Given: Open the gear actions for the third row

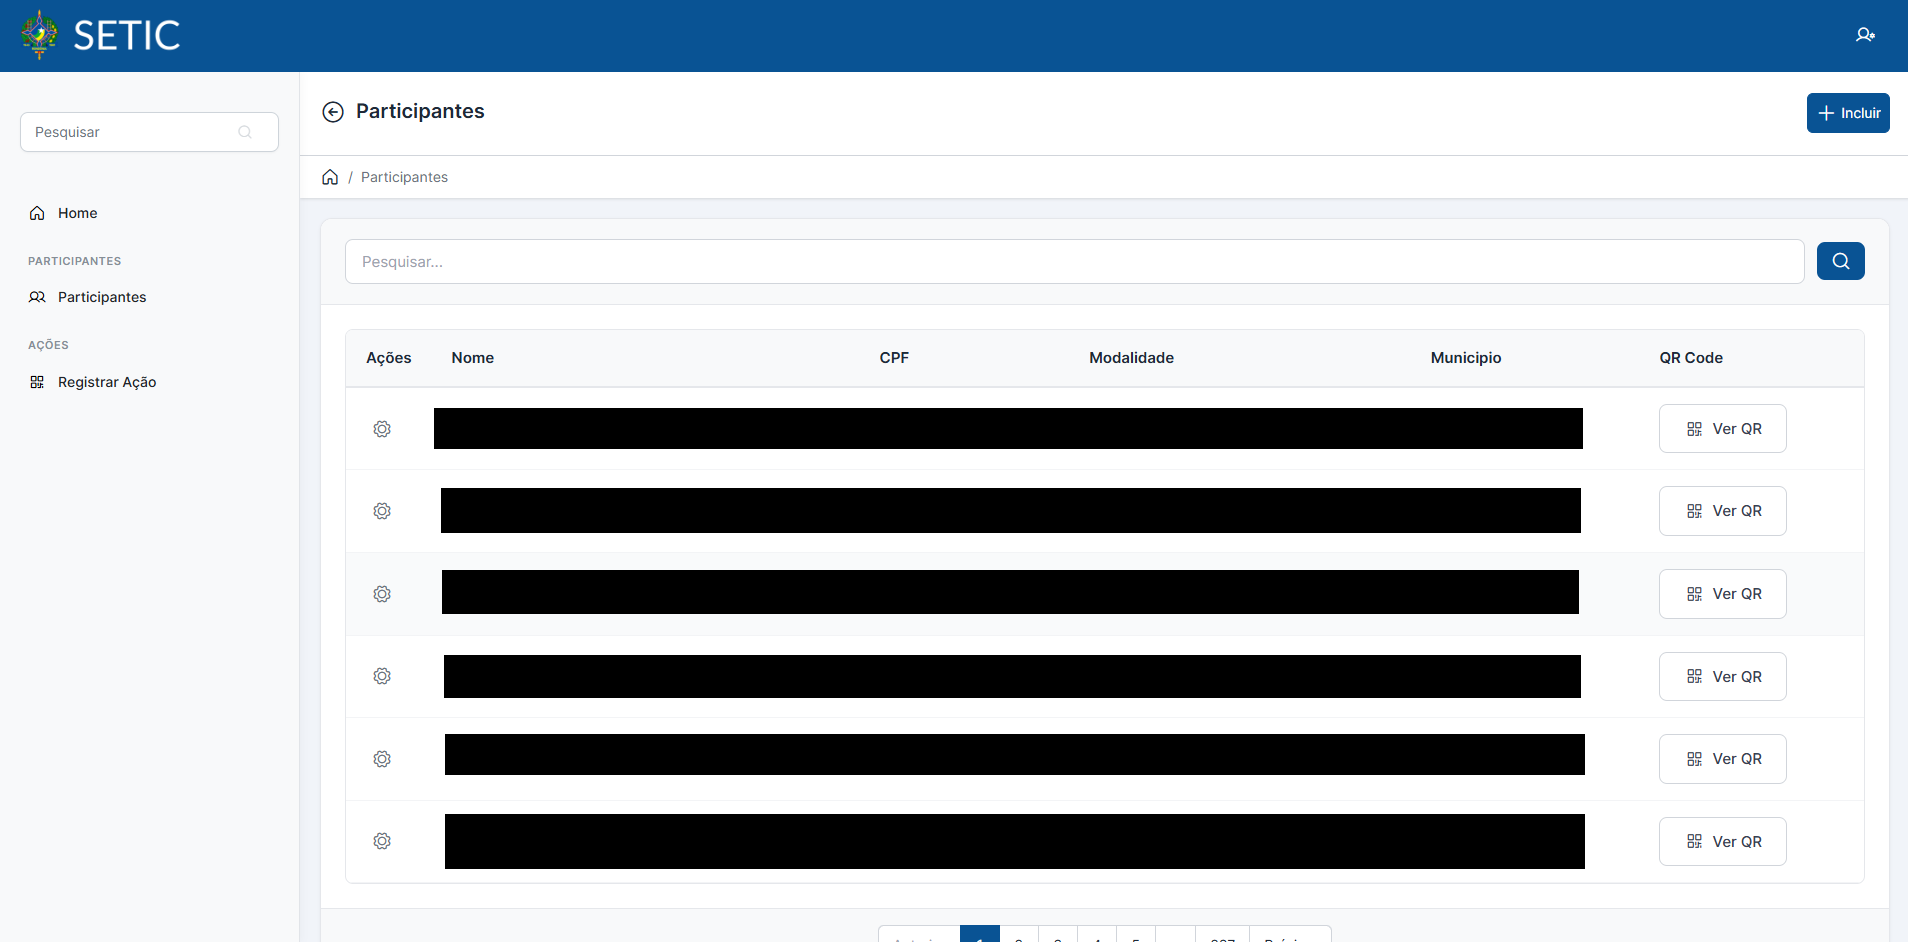Looking at the screenshot, I should (x=382, y=594).
